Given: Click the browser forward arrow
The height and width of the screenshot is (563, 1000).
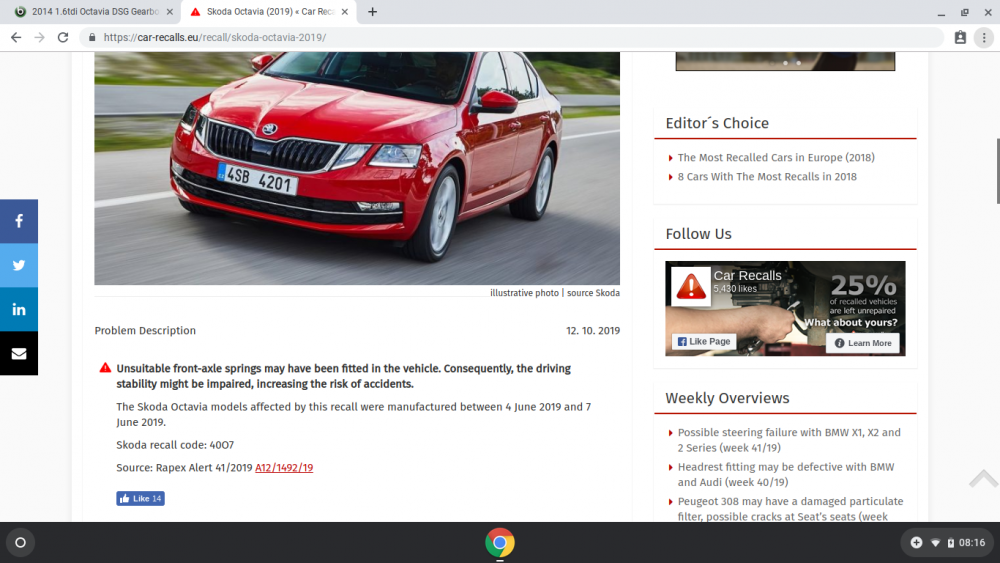Looking at the screenshot, I should pyautogui.click(x=40, y=38).
